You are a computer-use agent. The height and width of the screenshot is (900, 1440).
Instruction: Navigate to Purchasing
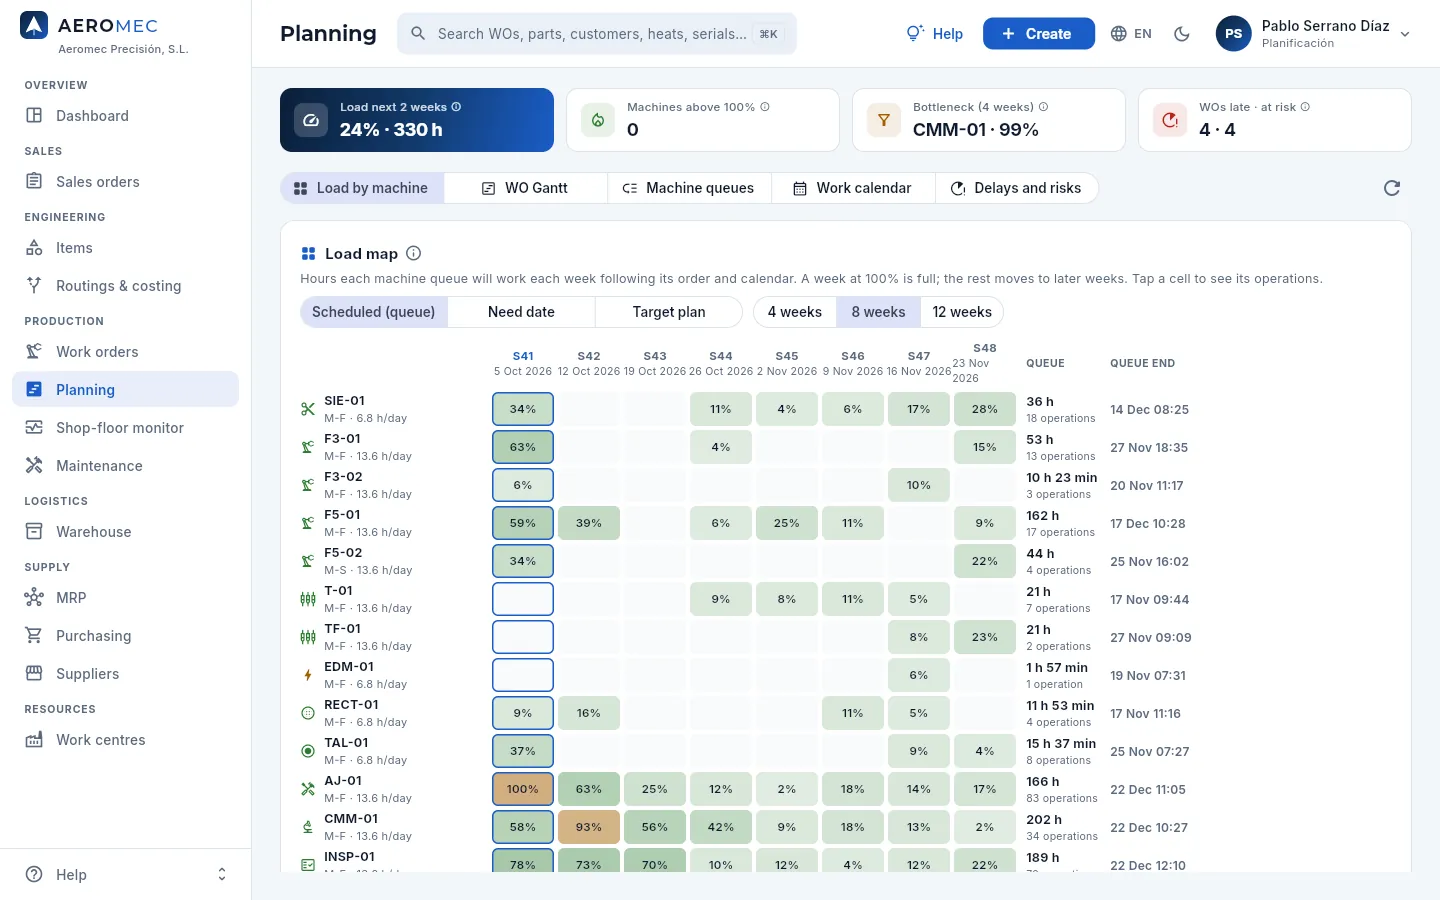point(126,636)
